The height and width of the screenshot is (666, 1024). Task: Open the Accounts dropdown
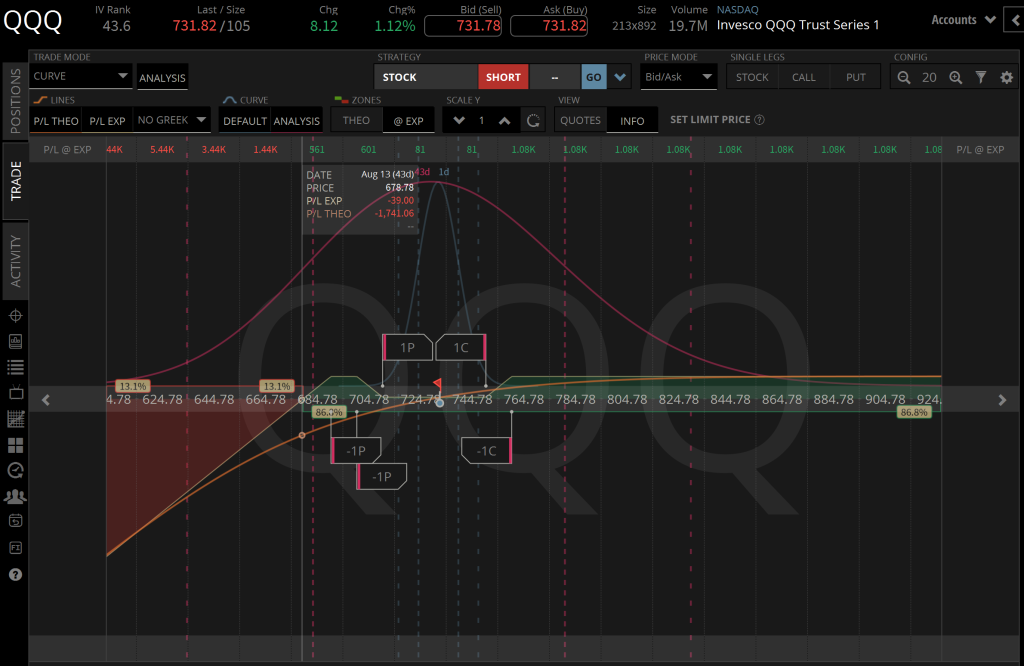coord(963,20)
